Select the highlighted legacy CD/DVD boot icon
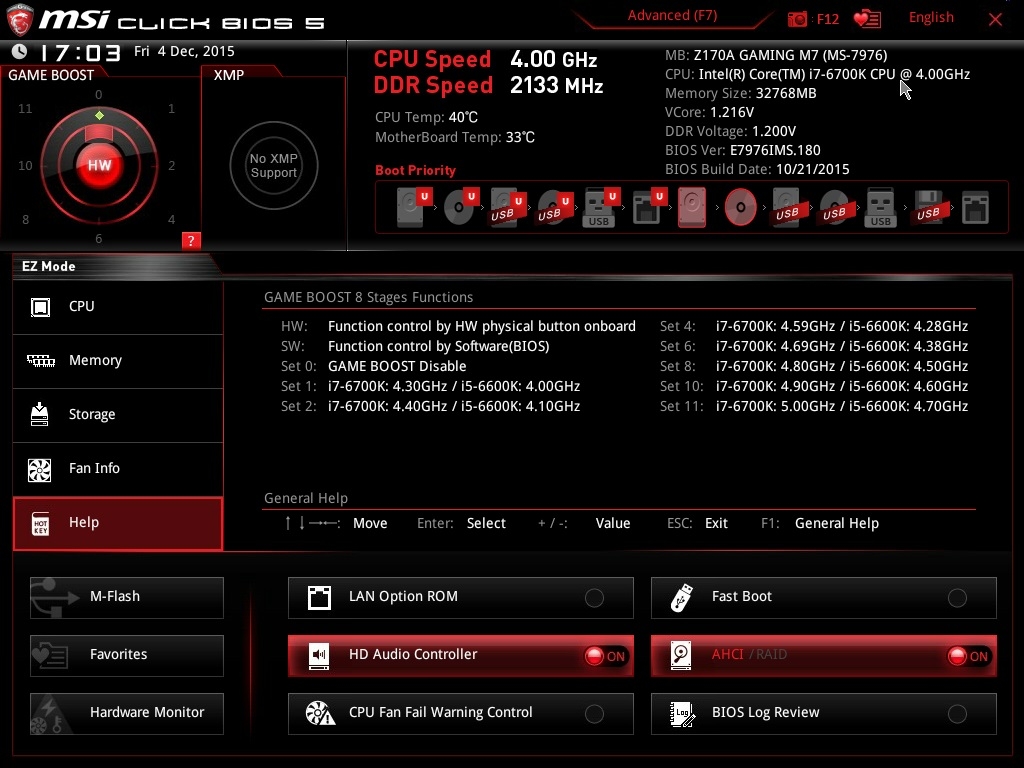Screen dimensions: 1024x768 (x=741, y=207)
